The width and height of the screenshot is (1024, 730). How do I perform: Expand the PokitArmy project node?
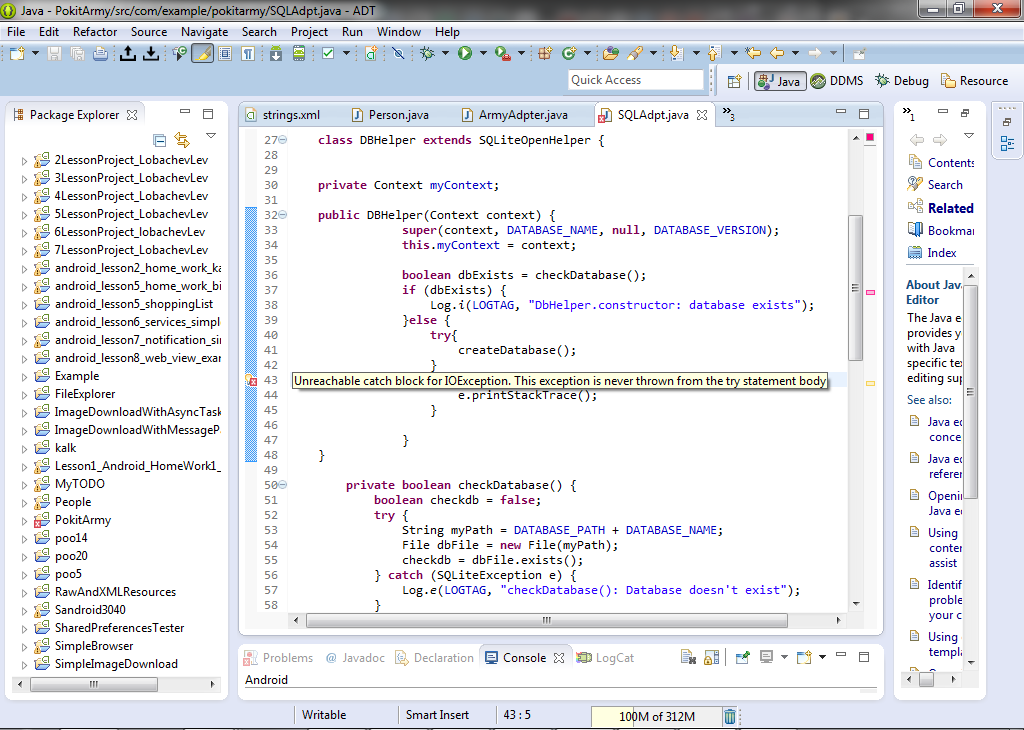click(24, 521)
